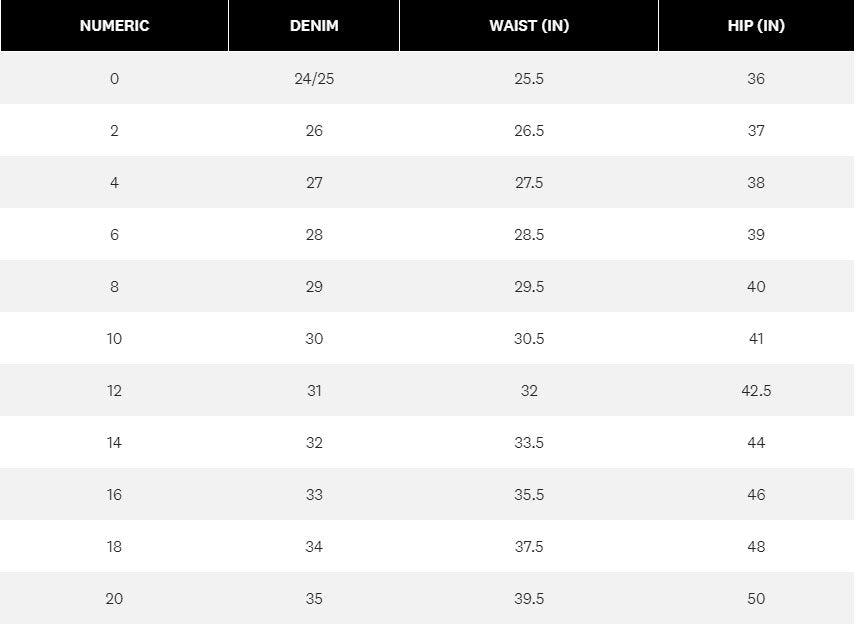Image resolution: width=860 pixels, height=624 pixels.
Task: Click hip value 50
Action: 756,599
